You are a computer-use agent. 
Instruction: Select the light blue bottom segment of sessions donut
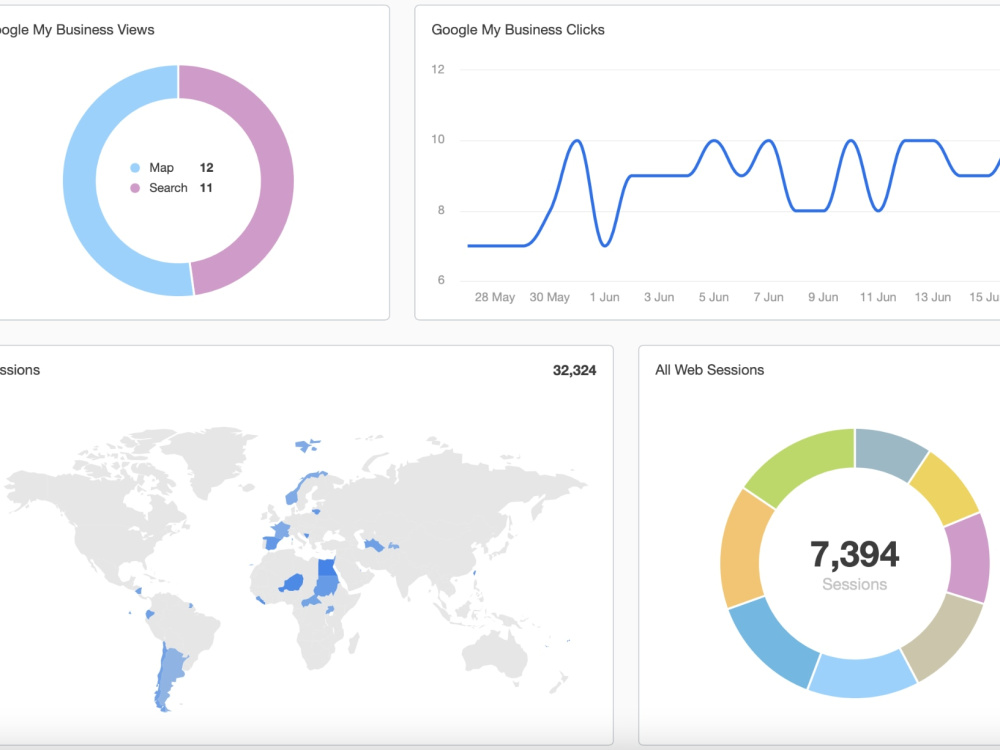(861, 676)
